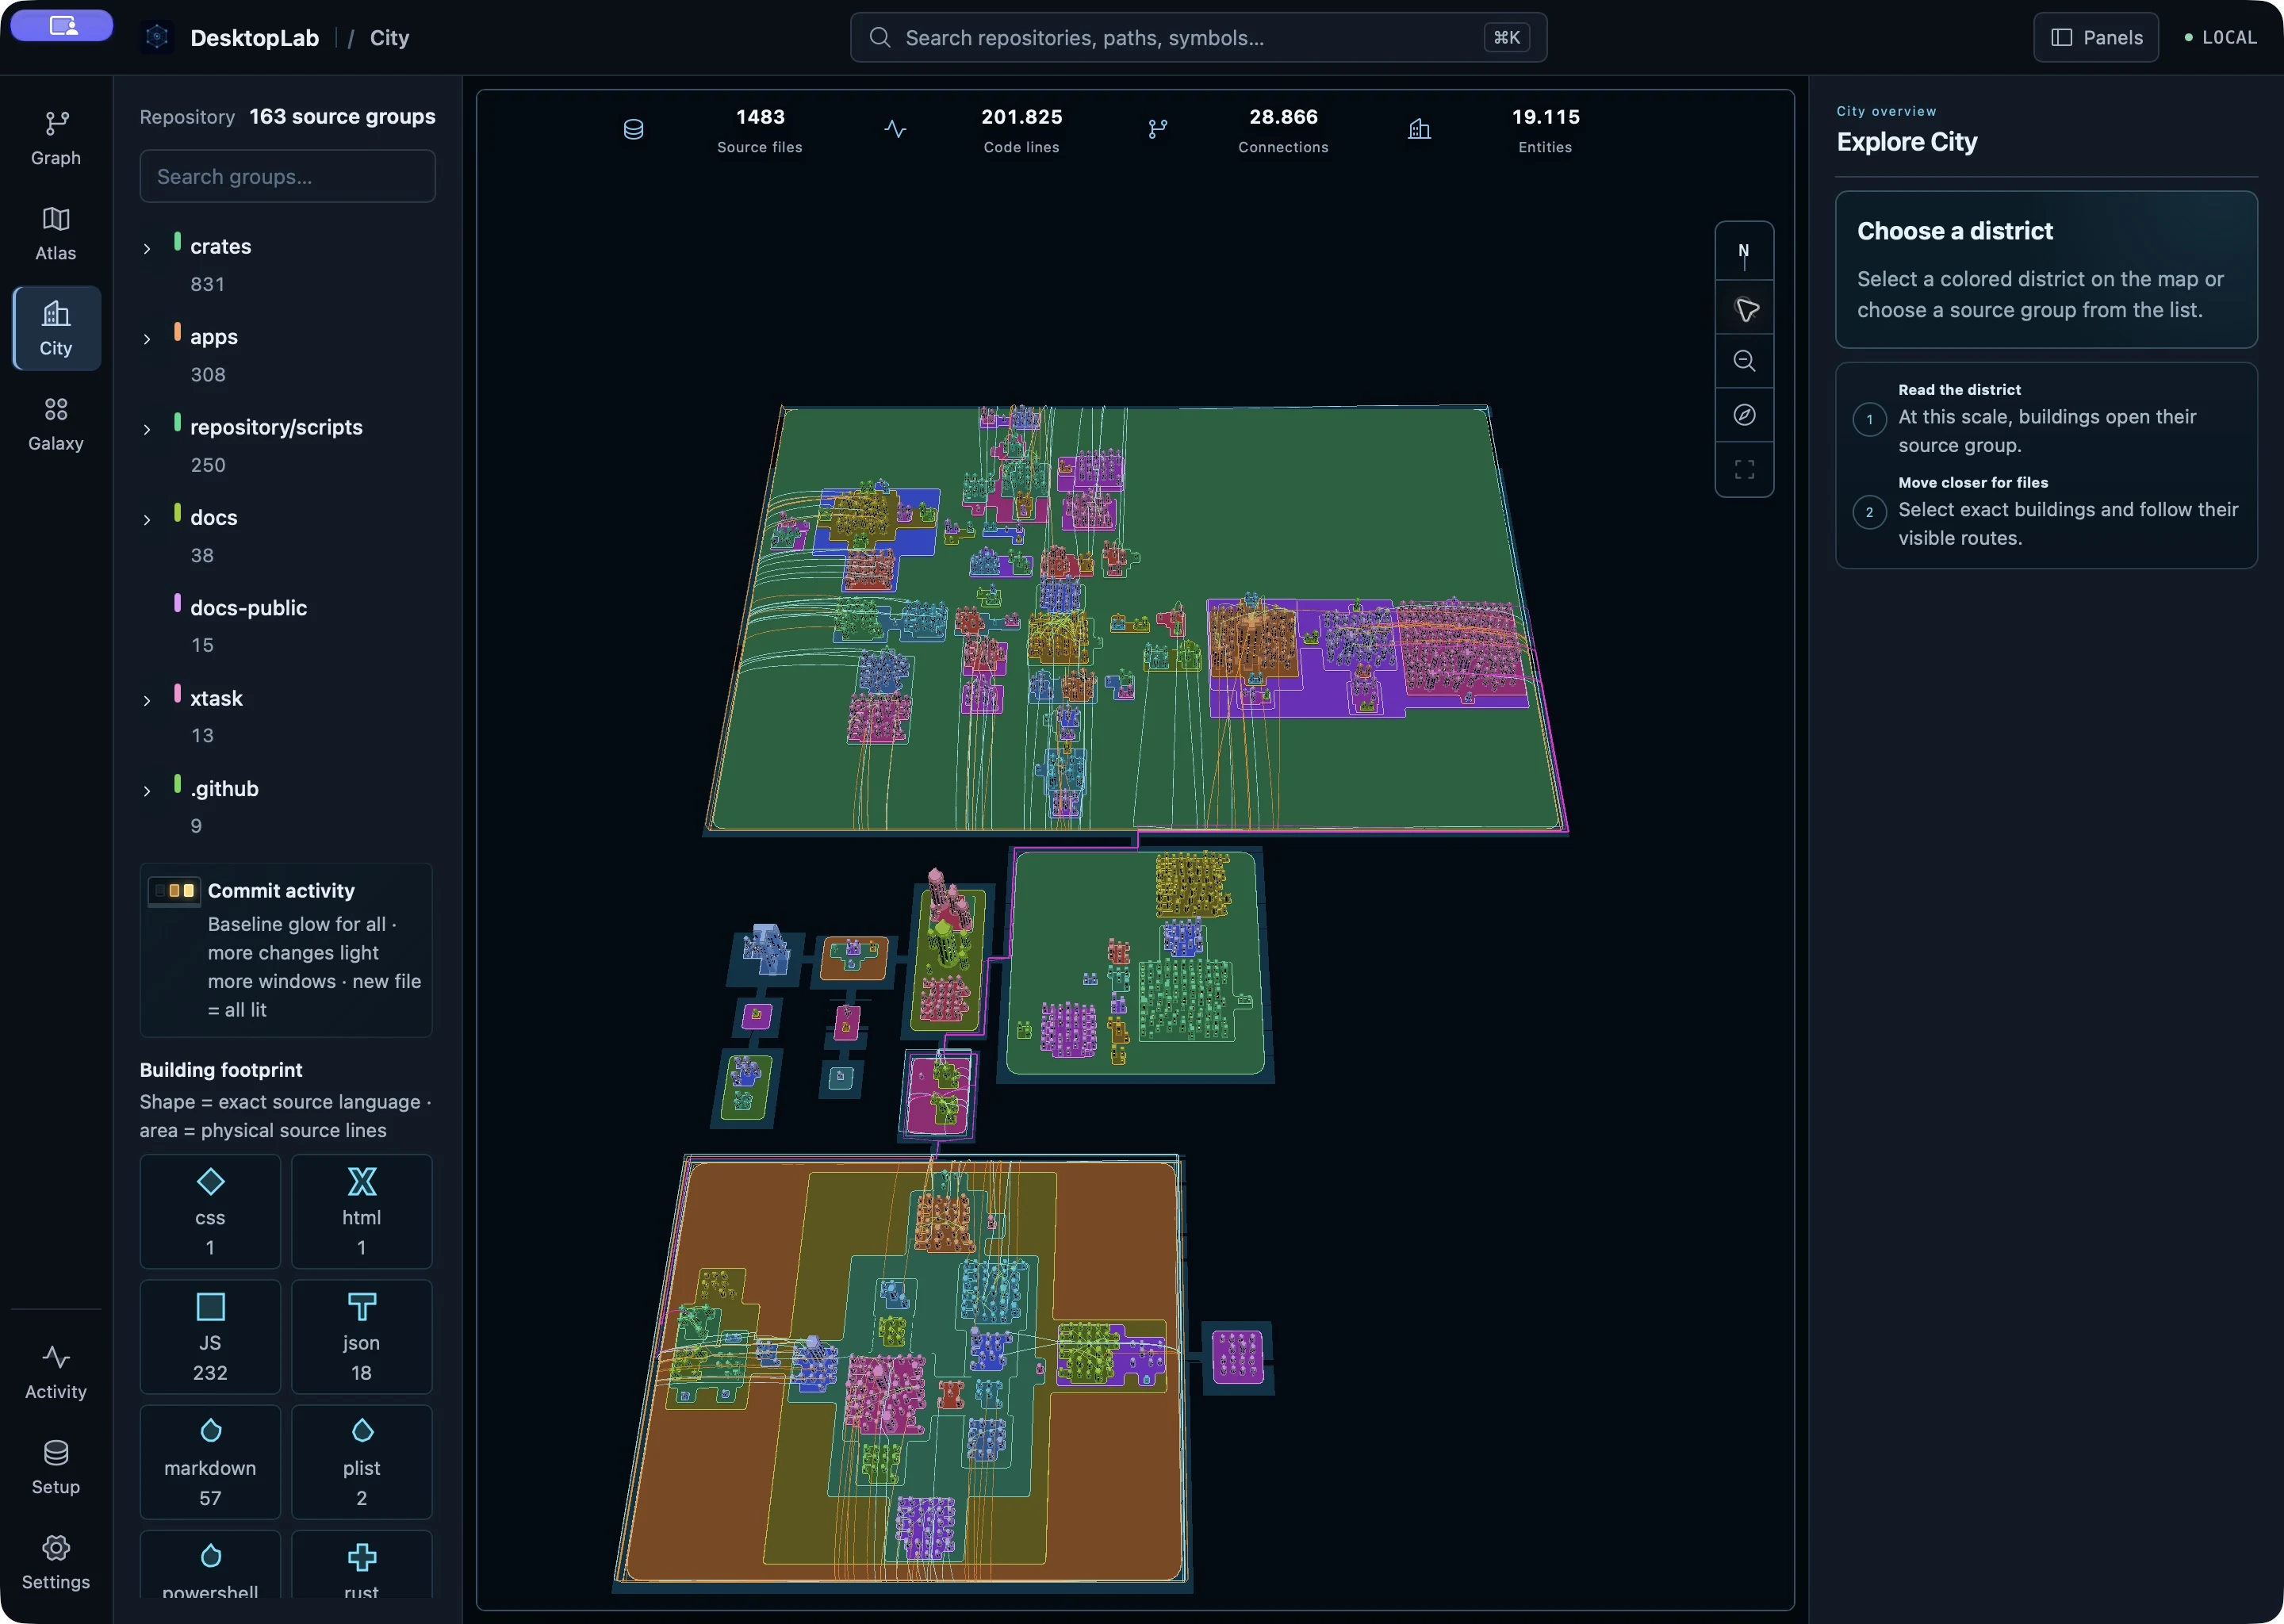Click the LOCAL status indicator

click(2220, 37)
